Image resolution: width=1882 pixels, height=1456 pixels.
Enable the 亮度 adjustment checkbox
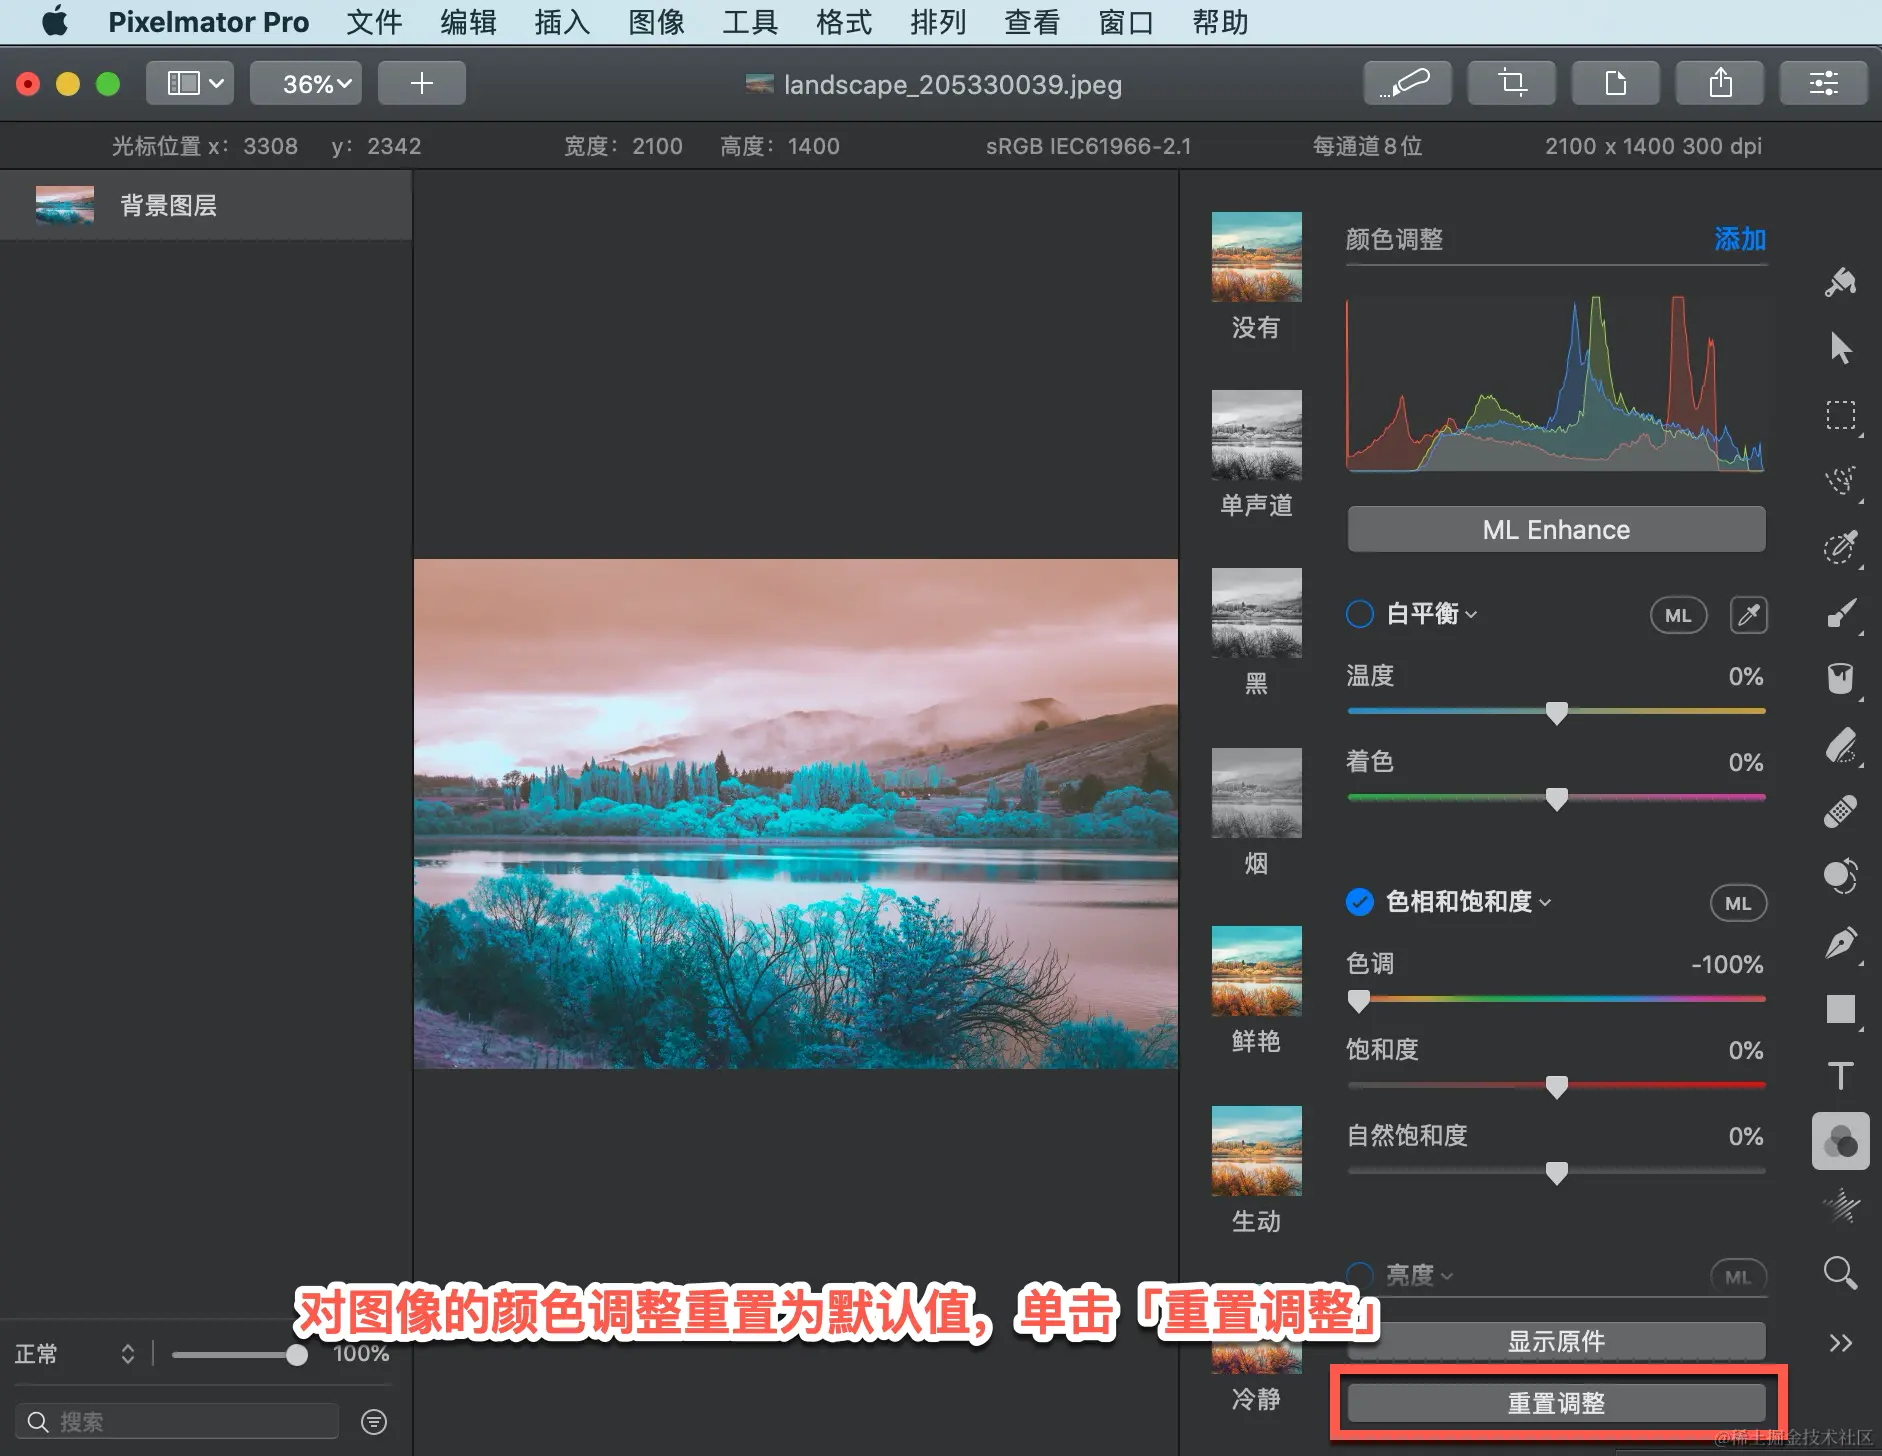[1360, 1275]
